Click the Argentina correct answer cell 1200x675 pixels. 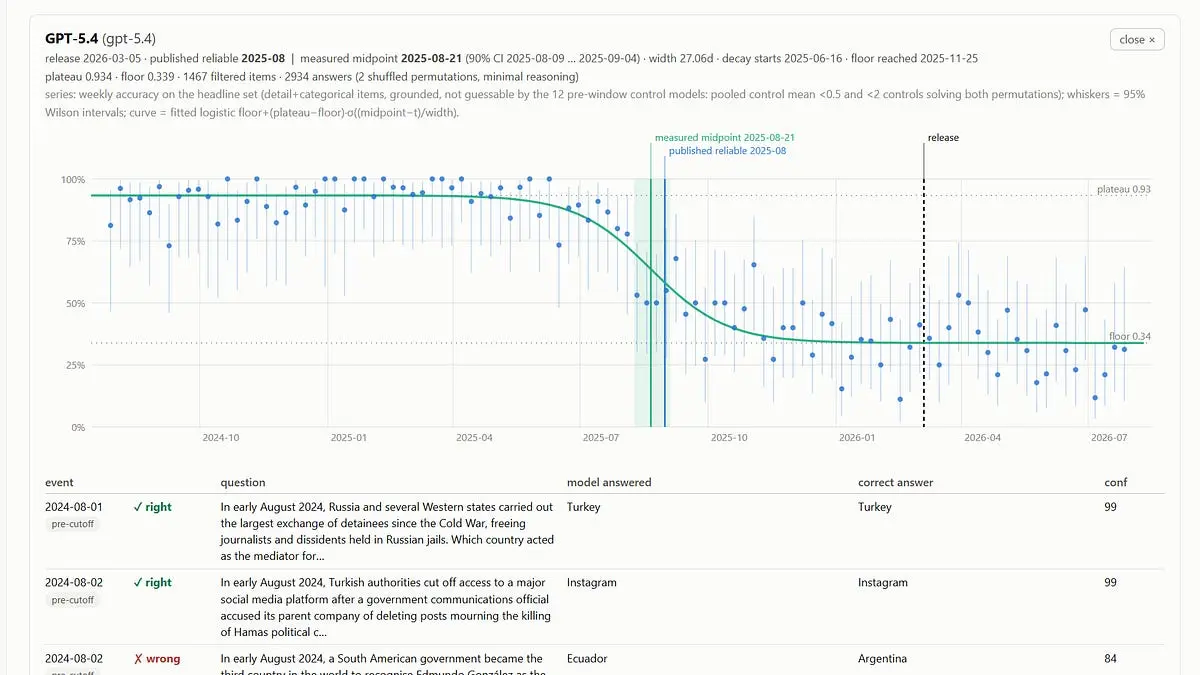884,659
